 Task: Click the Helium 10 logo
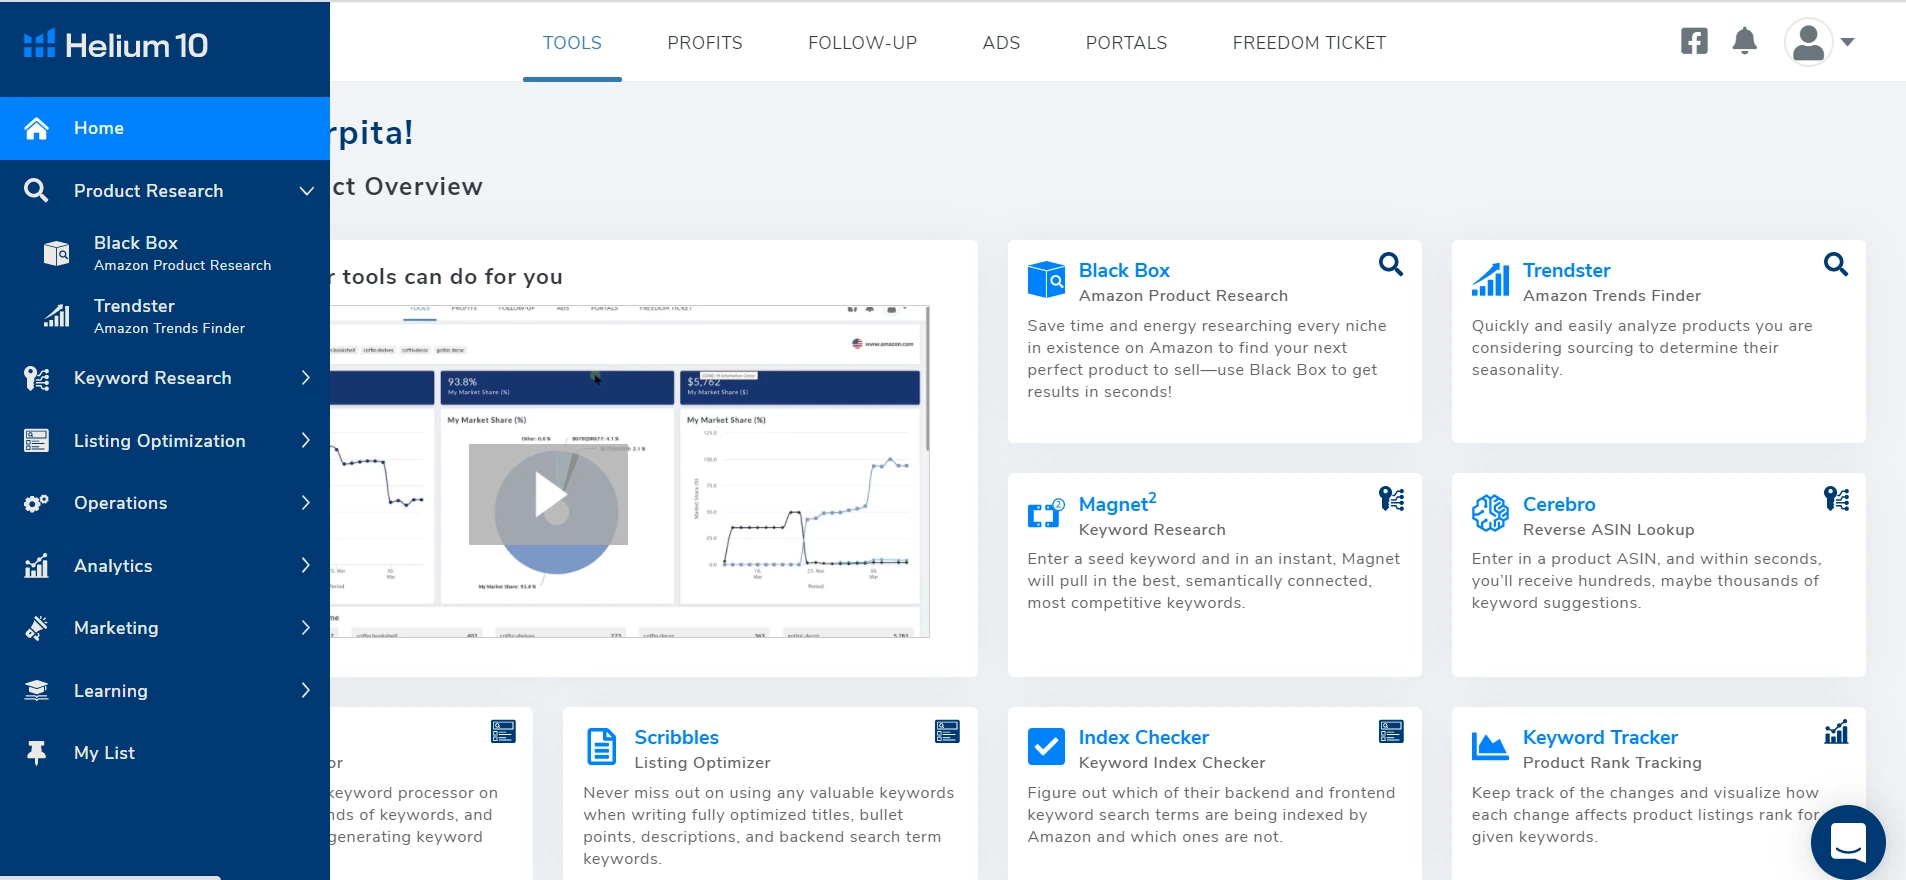[116, 45]
